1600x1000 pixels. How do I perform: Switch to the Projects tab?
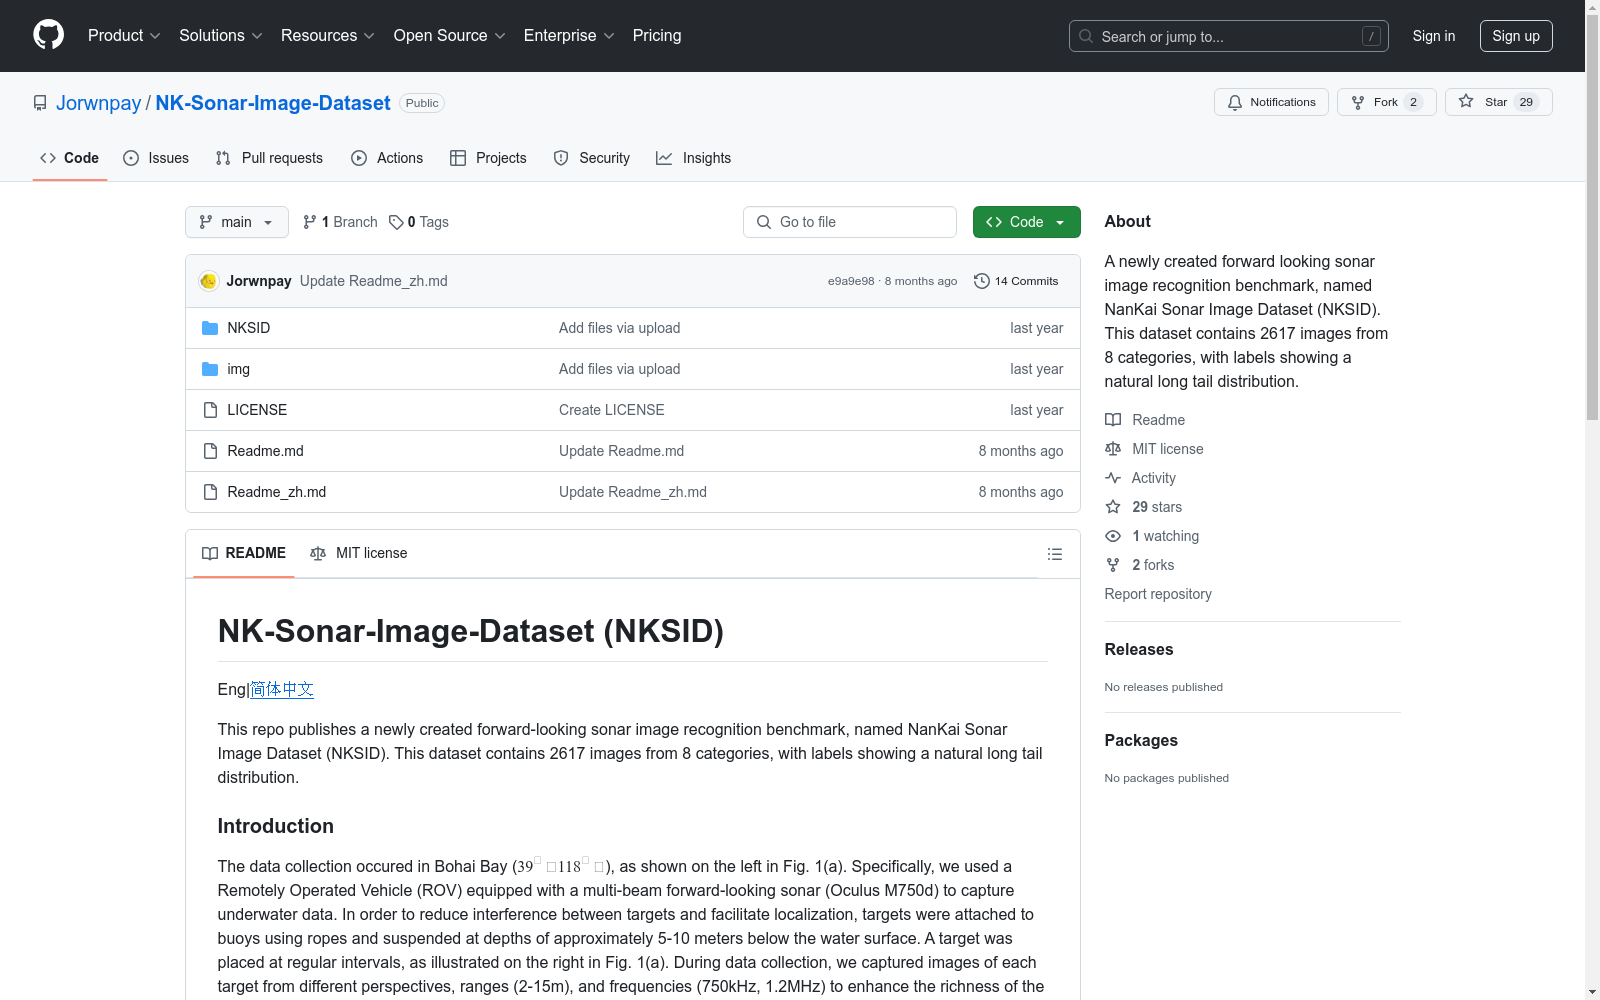(488, 158)
